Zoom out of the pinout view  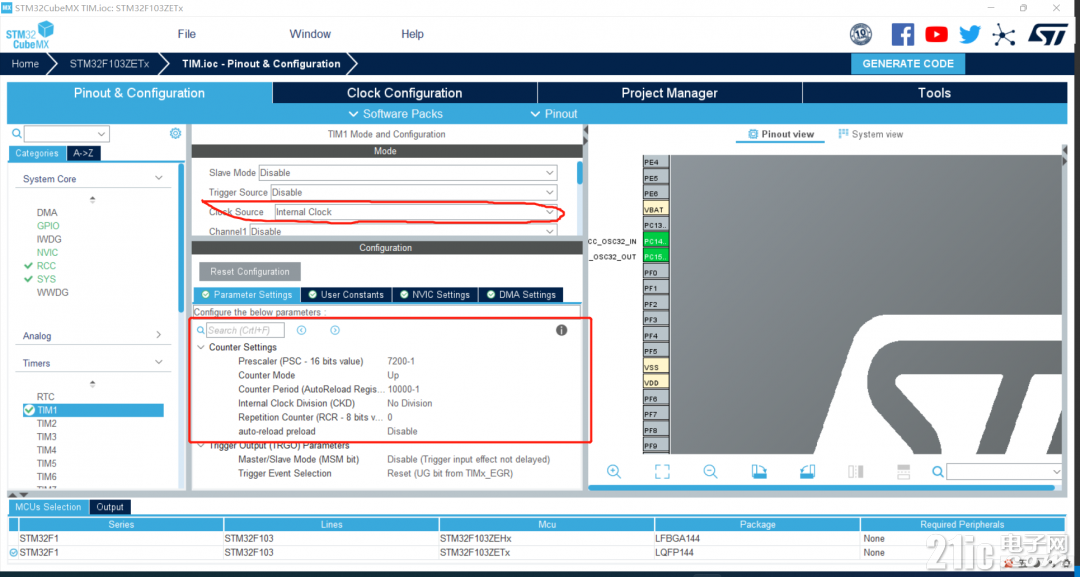[710, 472]
